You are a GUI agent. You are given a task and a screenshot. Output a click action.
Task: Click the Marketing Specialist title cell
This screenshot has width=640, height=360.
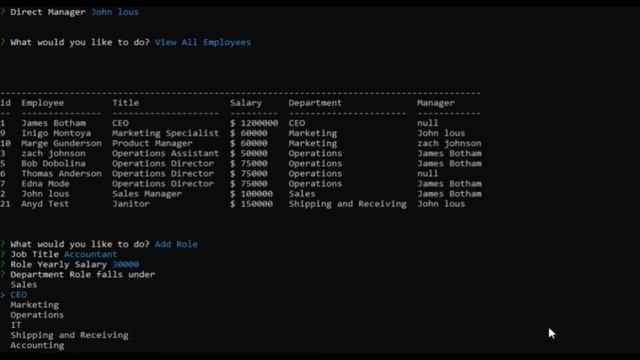[x=166, y=133]
